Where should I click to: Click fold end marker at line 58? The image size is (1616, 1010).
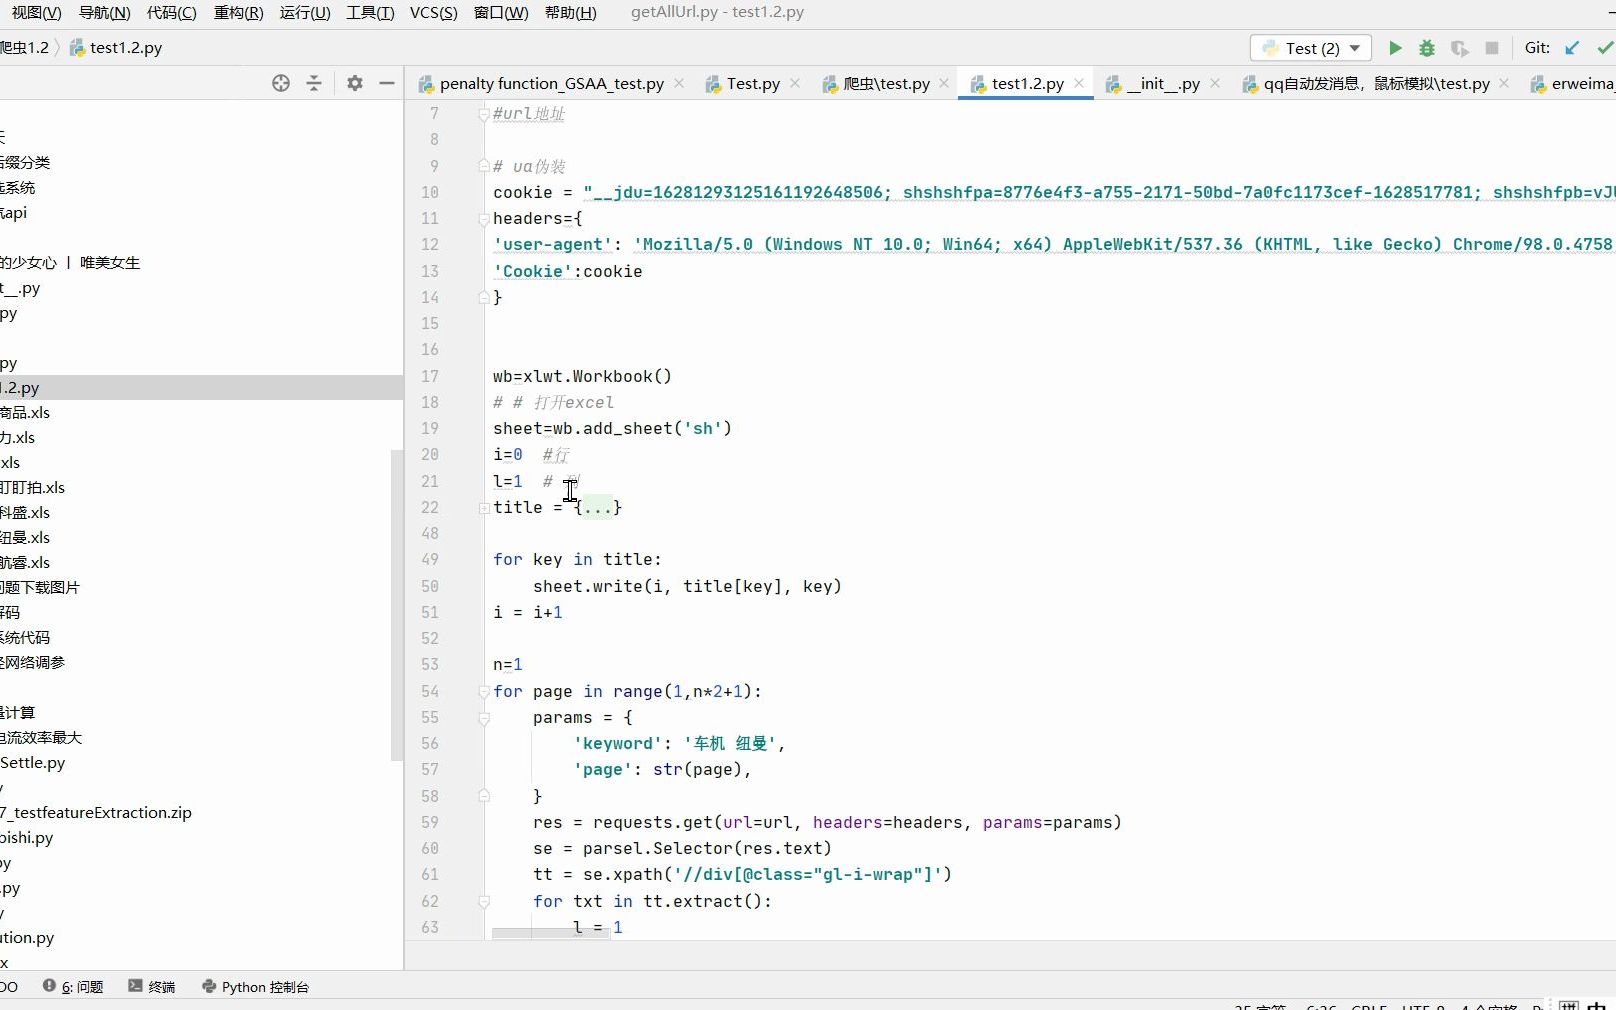click(x=484, y=797)
